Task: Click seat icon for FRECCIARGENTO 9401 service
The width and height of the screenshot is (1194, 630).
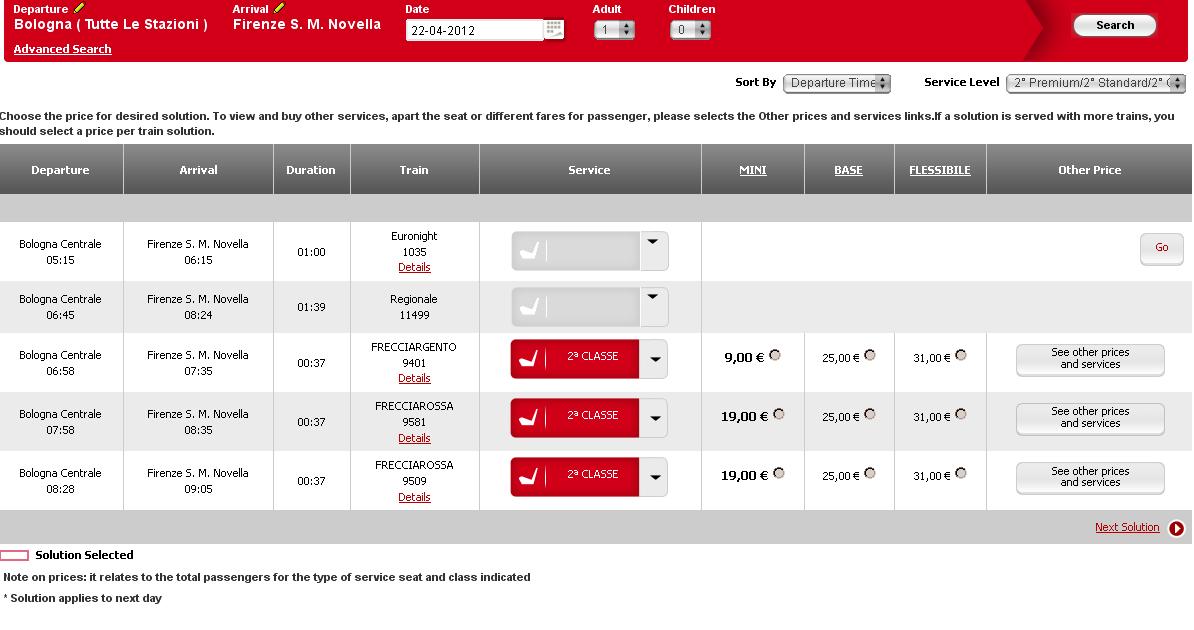Action: pyautogui.click(x=529, y=359)
